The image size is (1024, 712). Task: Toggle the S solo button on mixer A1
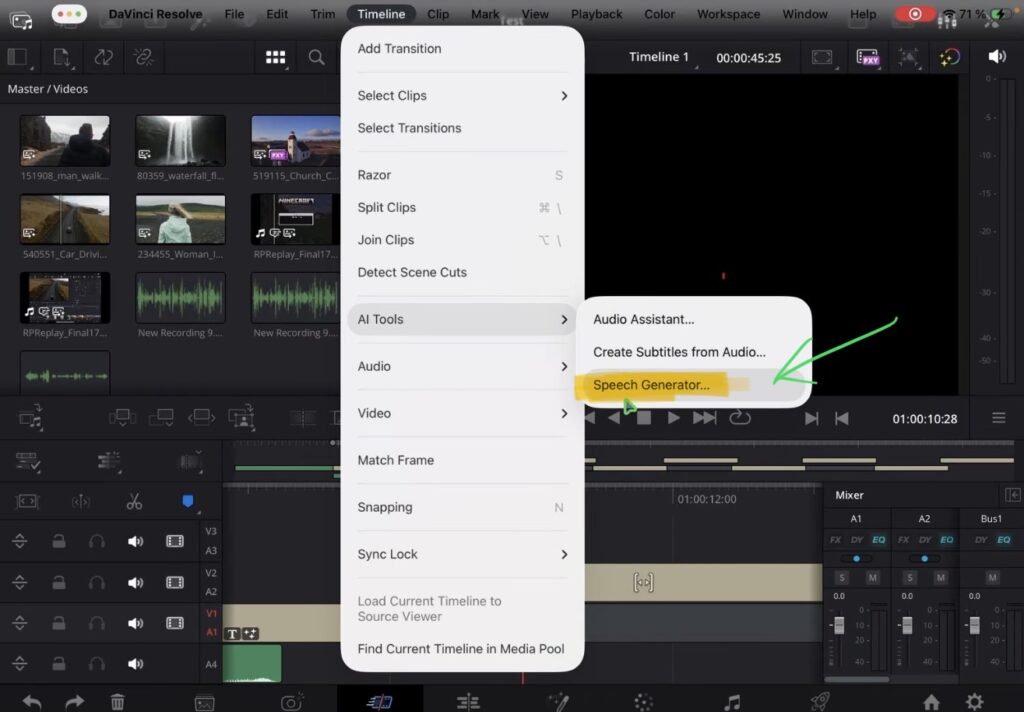point(841,577)
